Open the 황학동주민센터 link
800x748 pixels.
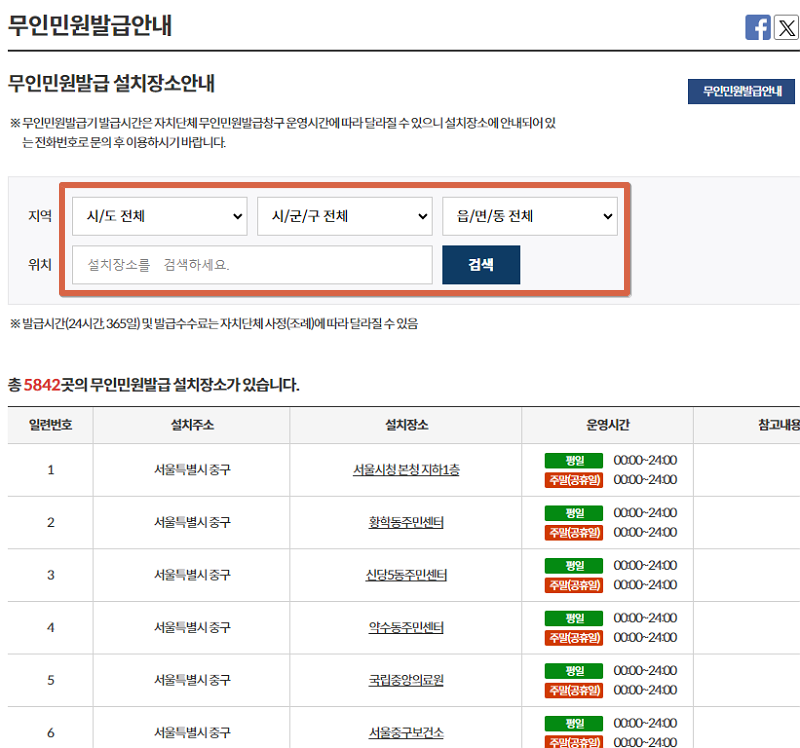406,522
